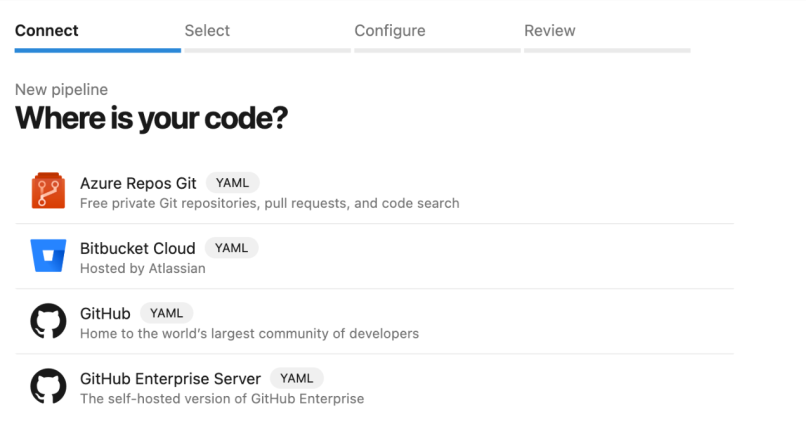Select GitHub as the code source
806x443 pixels.
click(x=374, y=322)
